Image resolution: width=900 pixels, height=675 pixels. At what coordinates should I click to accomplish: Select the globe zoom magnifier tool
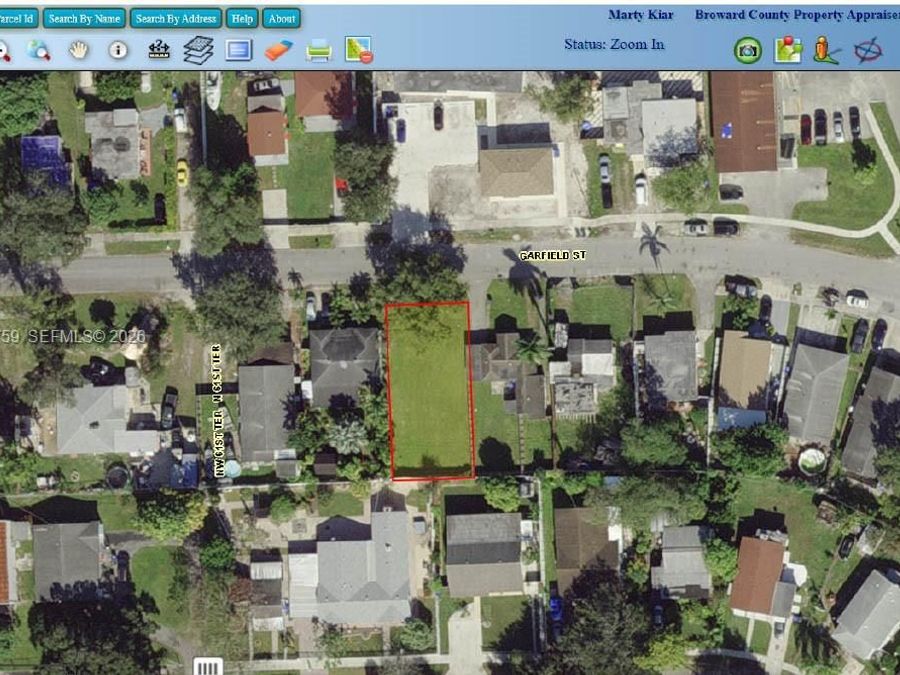38,51
